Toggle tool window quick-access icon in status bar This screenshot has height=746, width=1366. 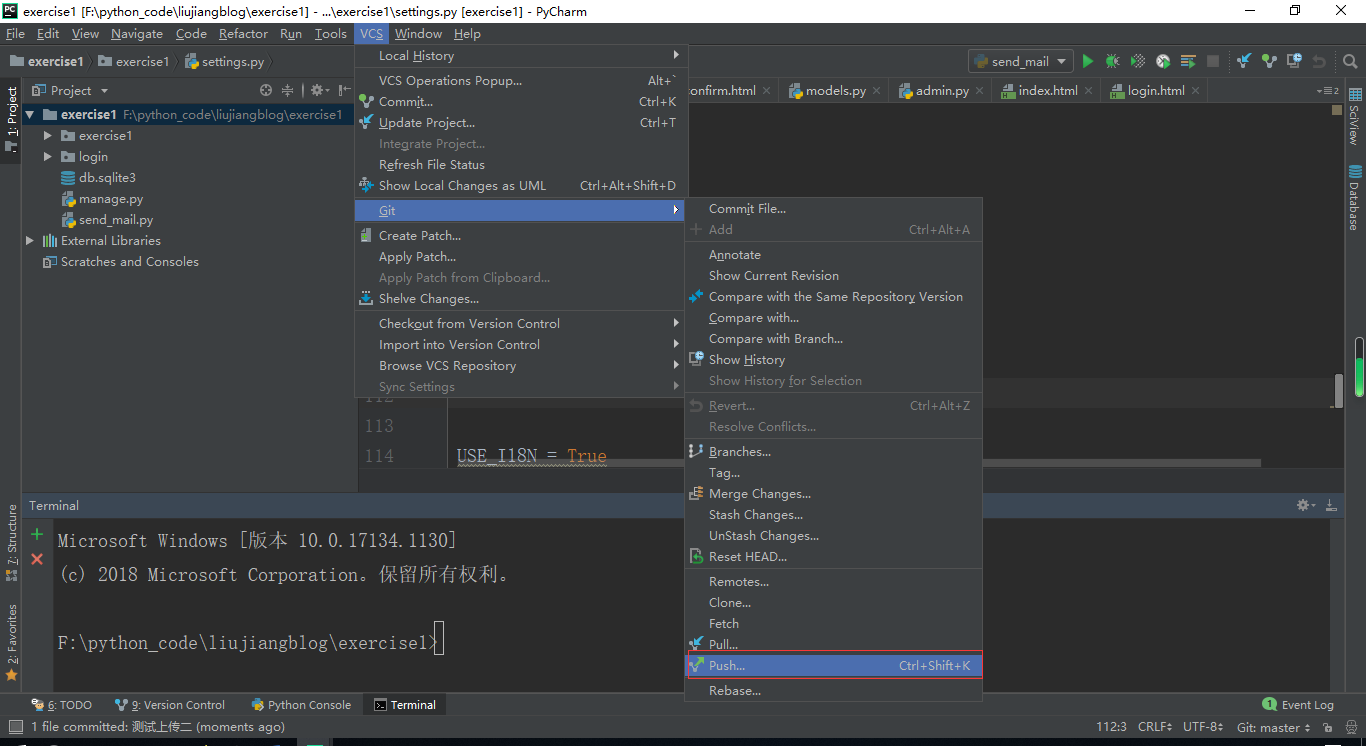click(x=14, y=727)
